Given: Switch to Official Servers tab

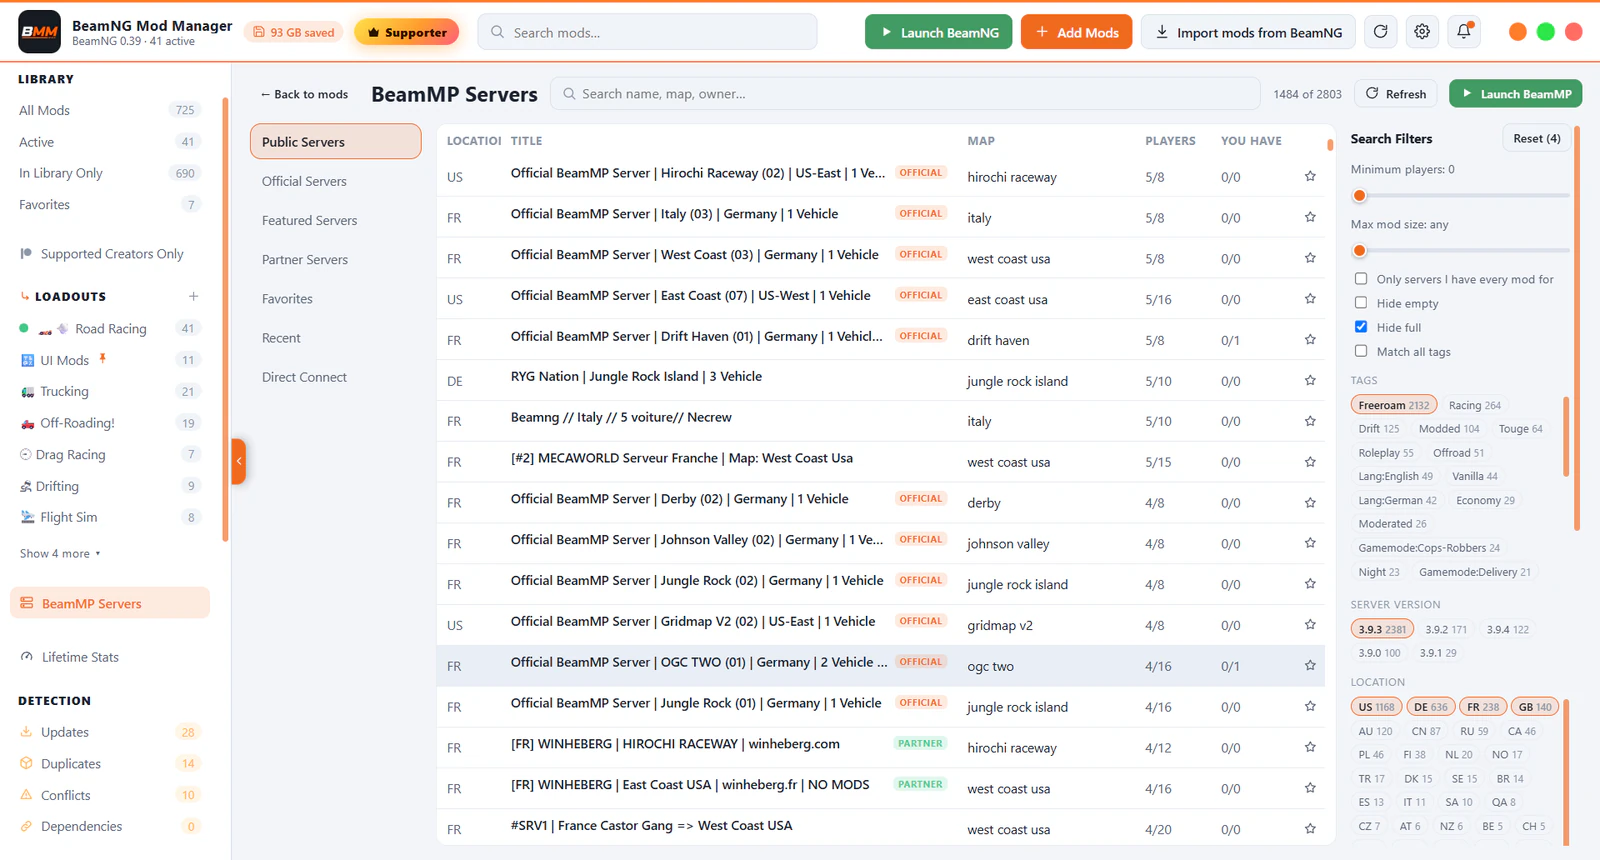Looking at the screenshot, I should point(335,181).
